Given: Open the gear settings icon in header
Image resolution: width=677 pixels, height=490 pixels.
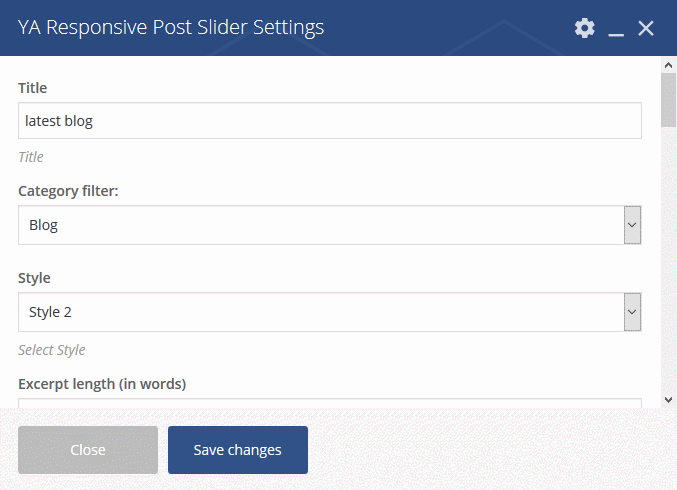Looking at the screenshot, I should [x=585, y=28].
